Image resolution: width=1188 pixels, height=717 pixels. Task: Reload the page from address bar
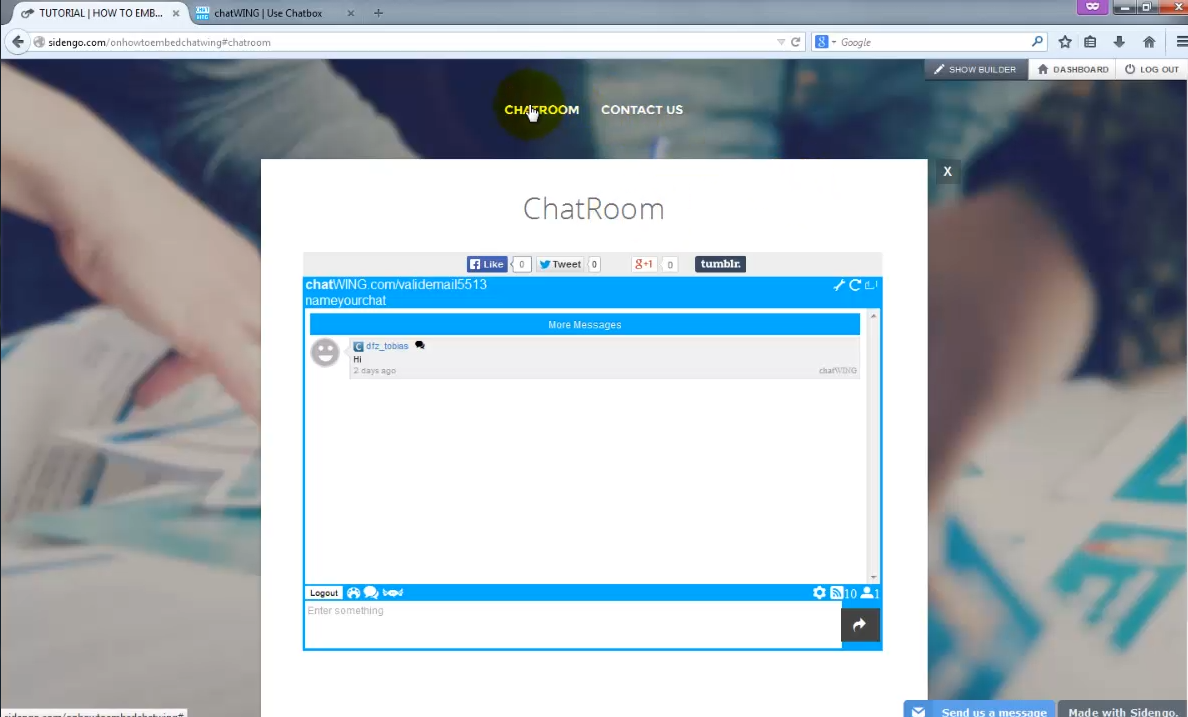click(x=796, y=42)
